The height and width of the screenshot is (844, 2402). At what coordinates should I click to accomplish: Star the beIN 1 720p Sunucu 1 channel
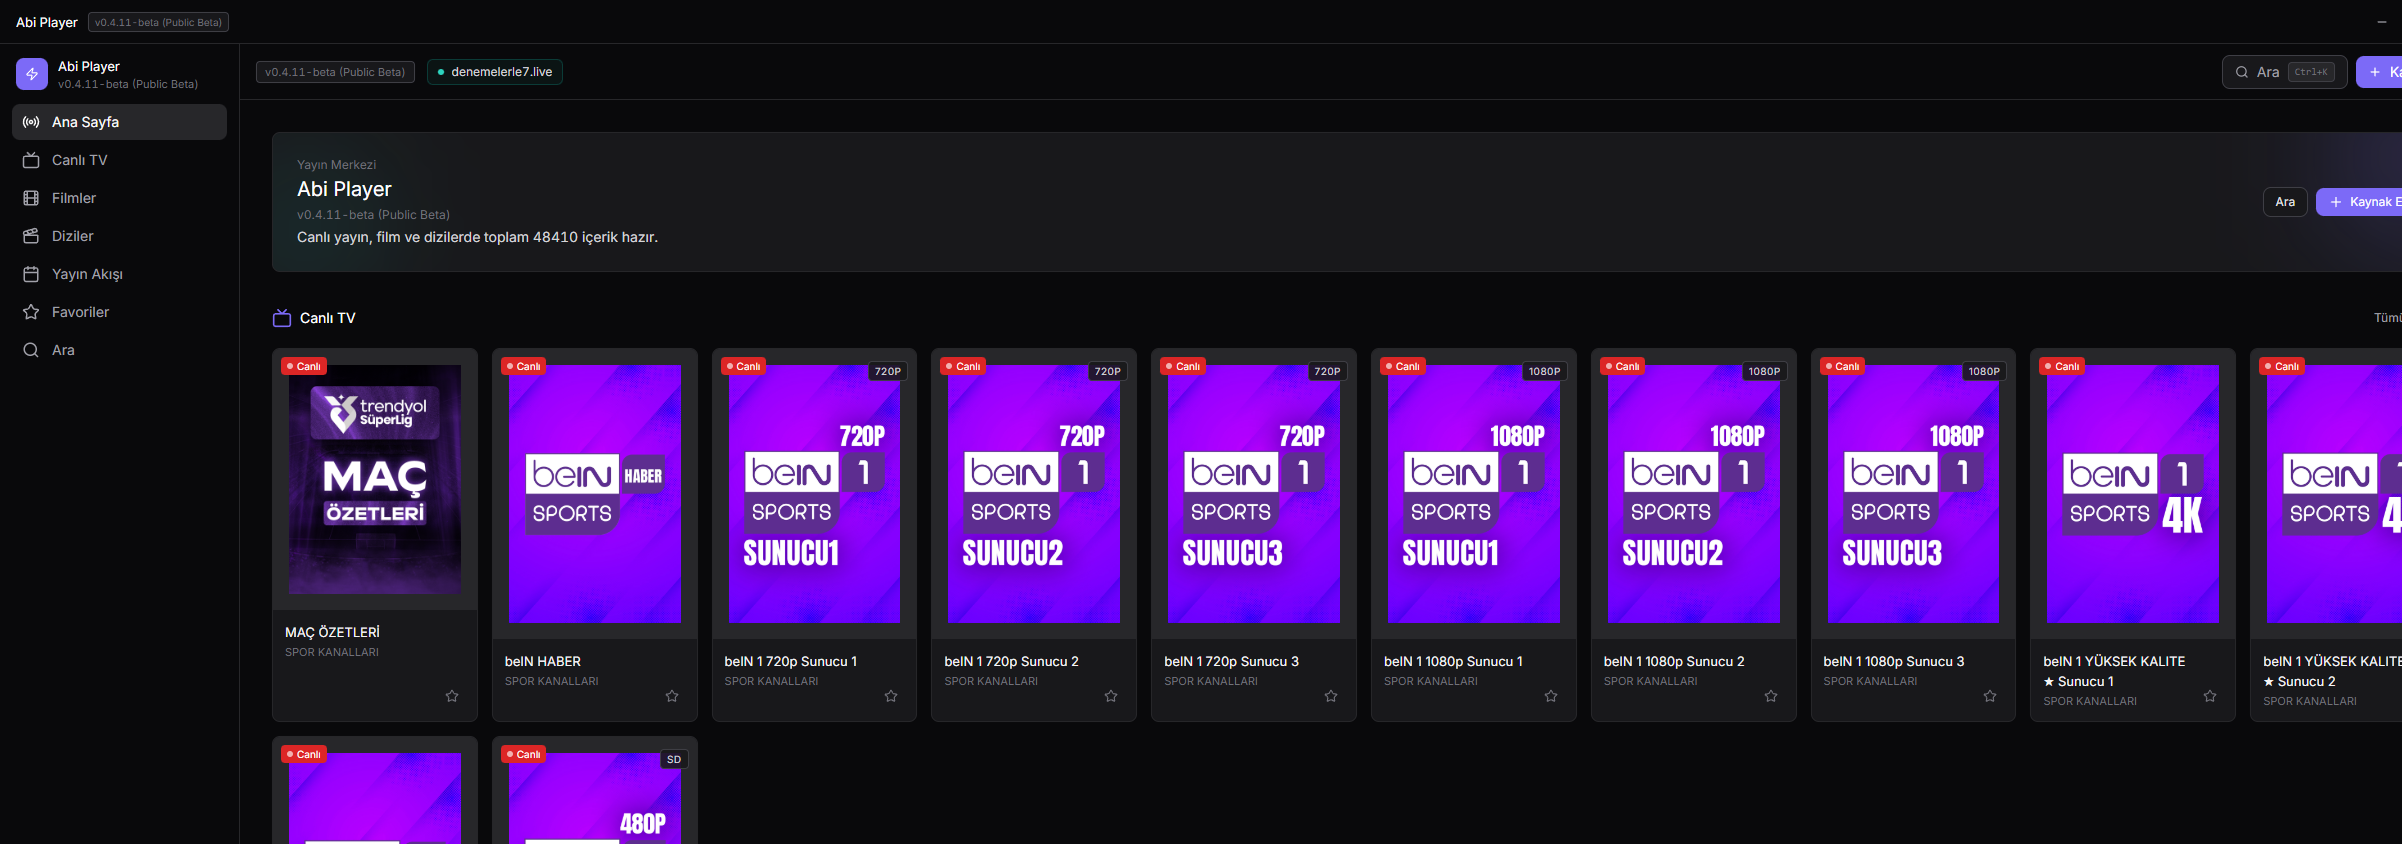[x=891, y=696]
